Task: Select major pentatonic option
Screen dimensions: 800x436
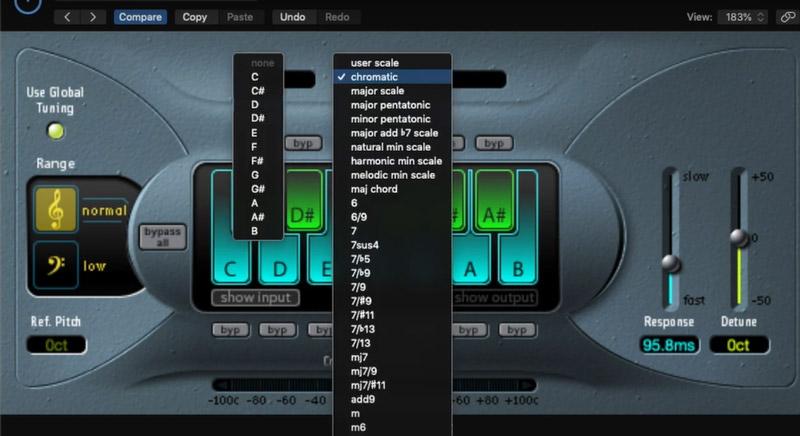Action: click(x=392, y=105)
